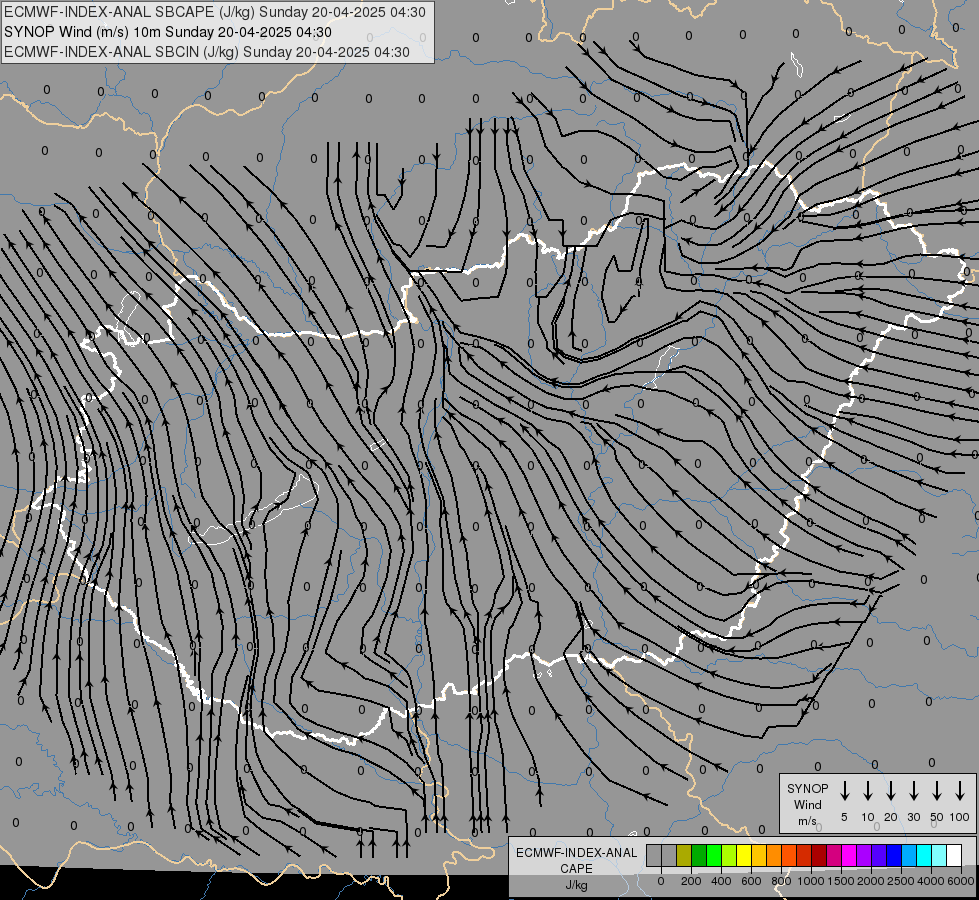Click the wind arrow above the 10 m/s label
This screenshot has height=900, width=979.
867,790
